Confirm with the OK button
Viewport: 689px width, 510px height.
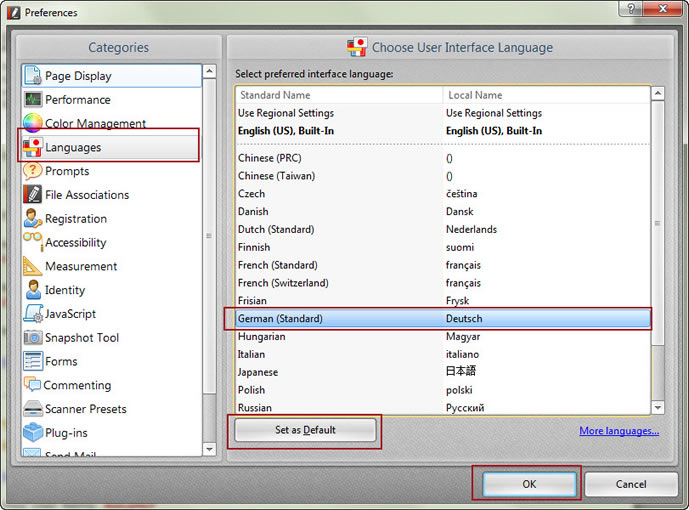529,484
